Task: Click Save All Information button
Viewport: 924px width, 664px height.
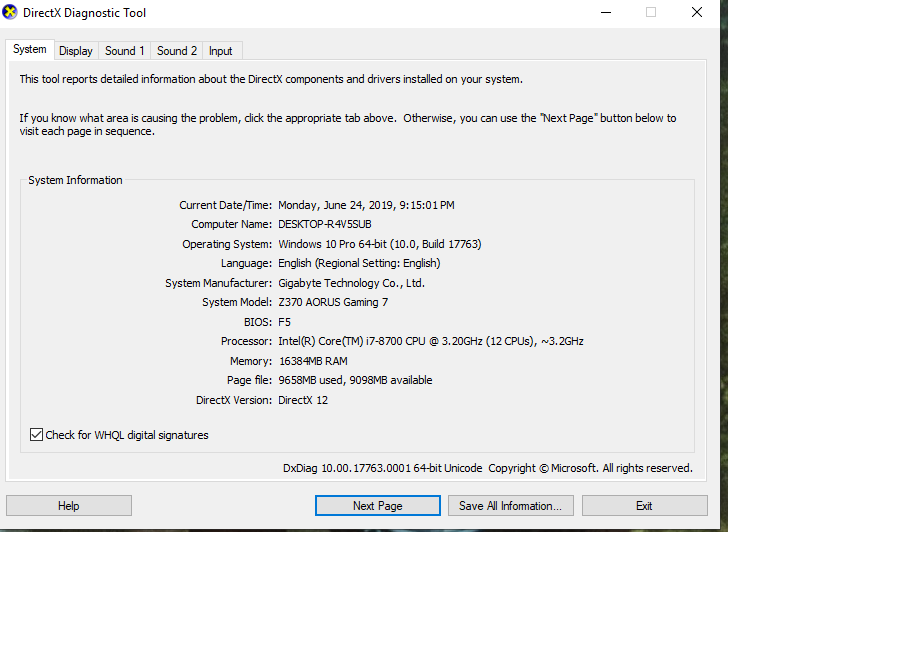Action: pyautogui.click(x=510, y=506)
